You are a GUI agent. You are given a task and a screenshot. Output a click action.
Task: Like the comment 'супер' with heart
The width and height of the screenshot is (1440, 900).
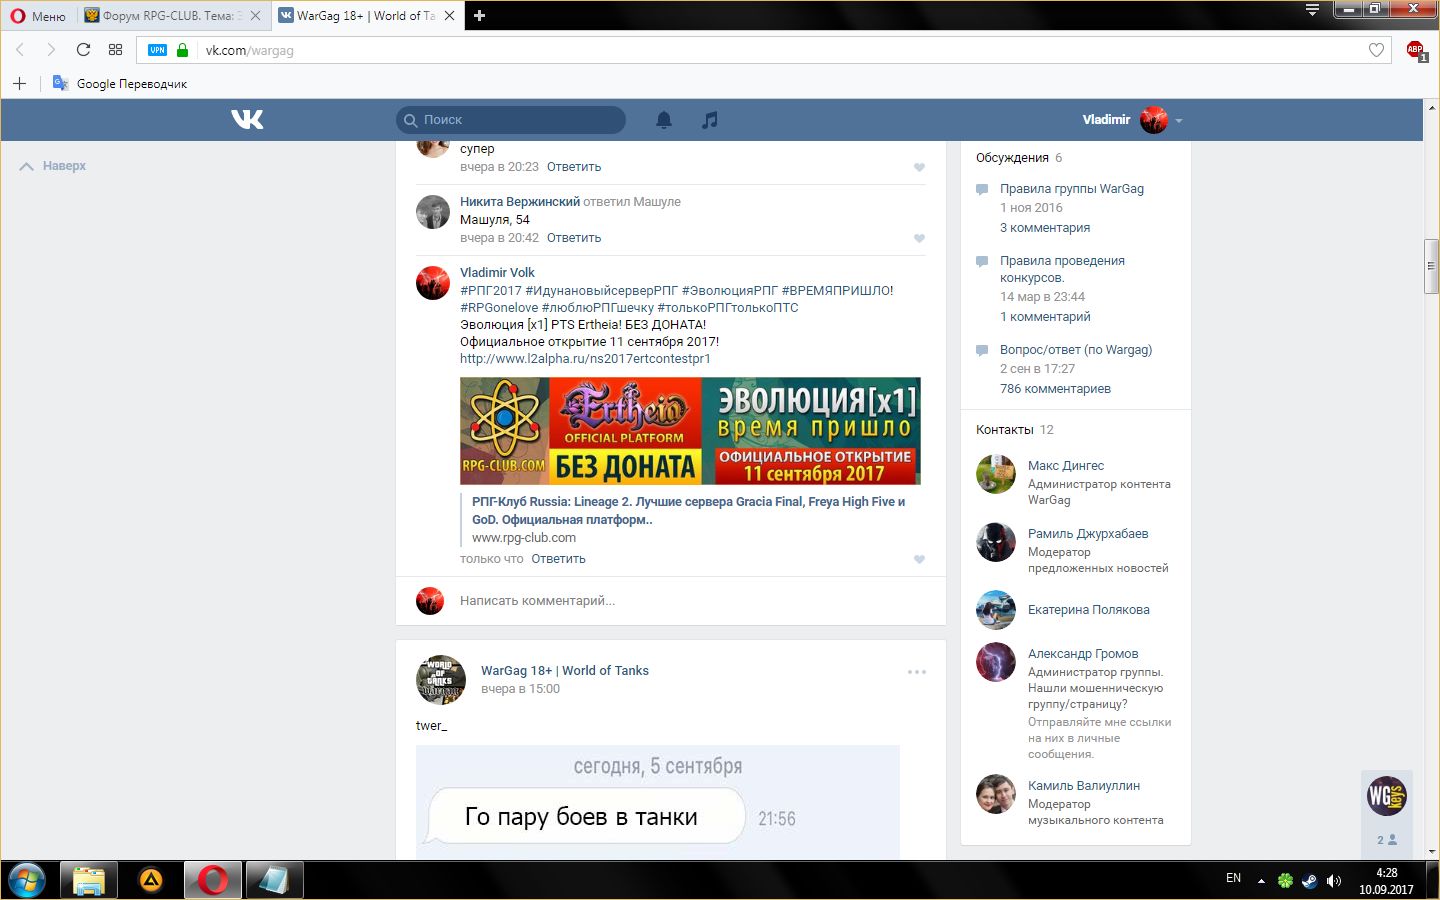click(x=919, y=168)
